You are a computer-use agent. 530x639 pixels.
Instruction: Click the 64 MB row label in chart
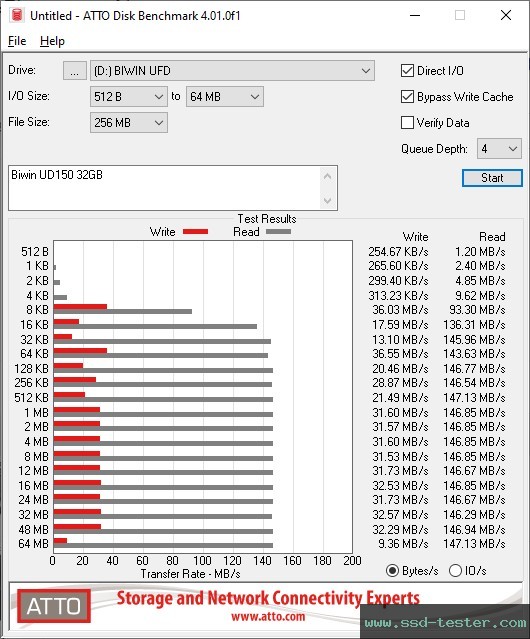pos(33,544)
